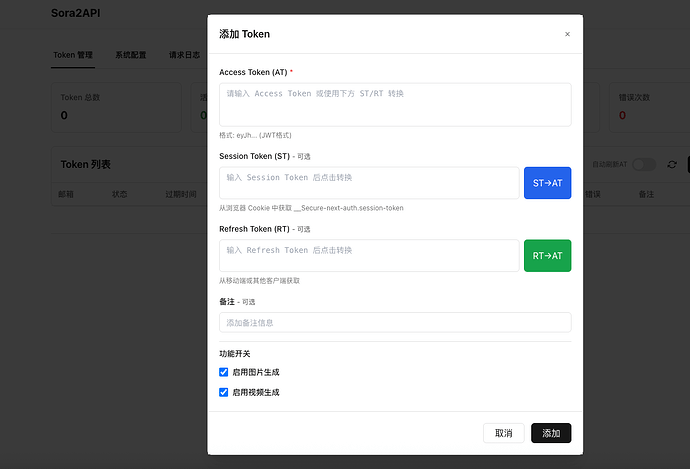Screen dimensions: 690x469
Task: Convert session token using ST→AT button
Action: pos(547,183)
